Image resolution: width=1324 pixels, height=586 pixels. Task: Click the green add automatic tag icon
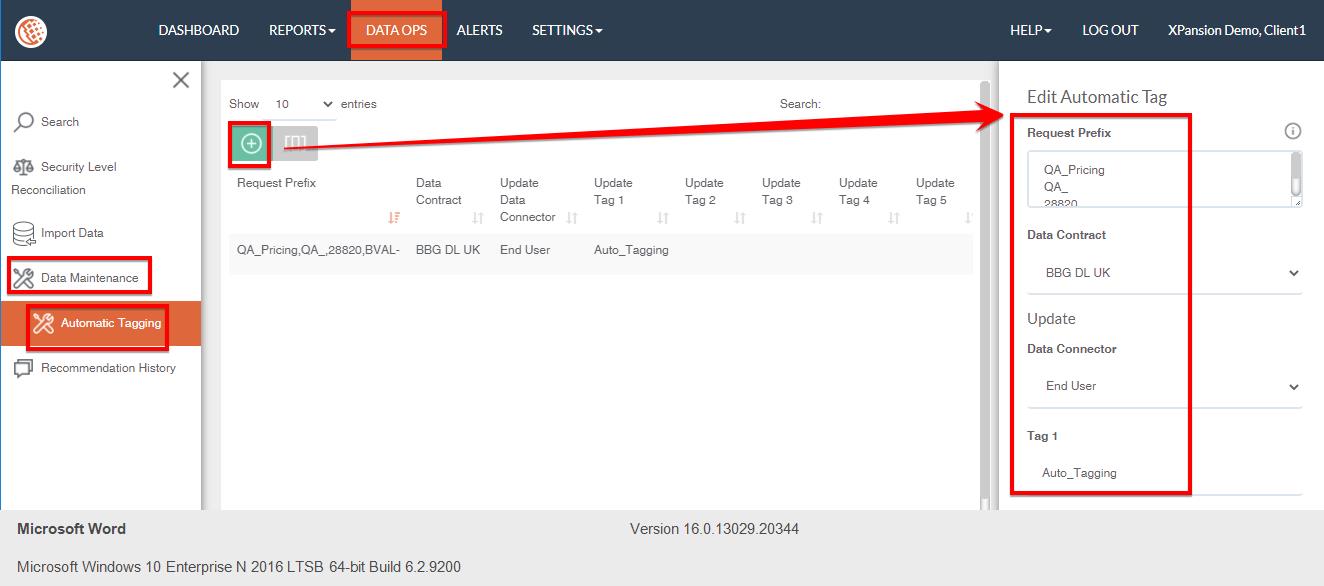coord(251,143)
